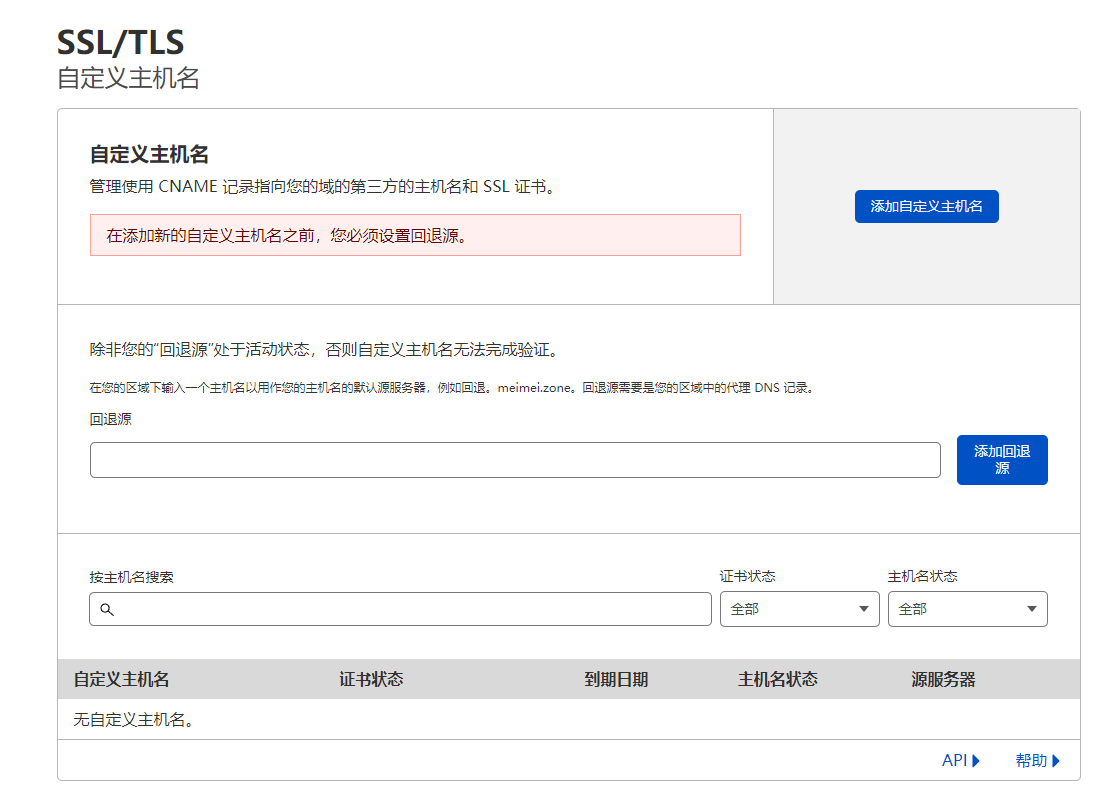Click the 添加回退源 button
Image resolution: width=1116 pixels, height=811 pixels.
click(1001, 460)
